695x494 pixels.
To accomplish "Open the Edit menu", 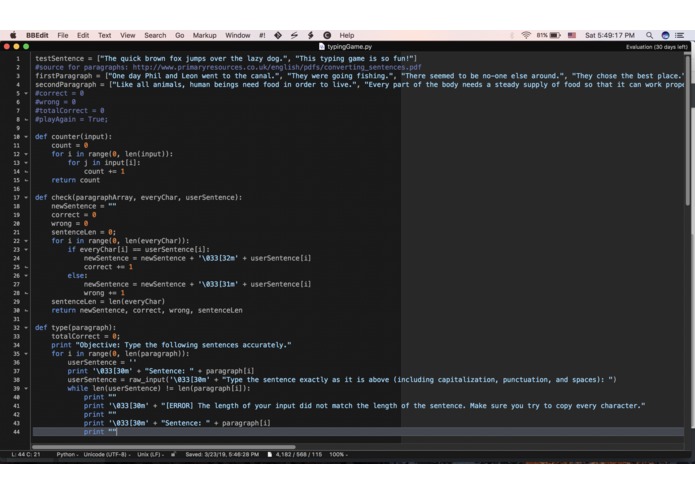I will pos(83,35).
